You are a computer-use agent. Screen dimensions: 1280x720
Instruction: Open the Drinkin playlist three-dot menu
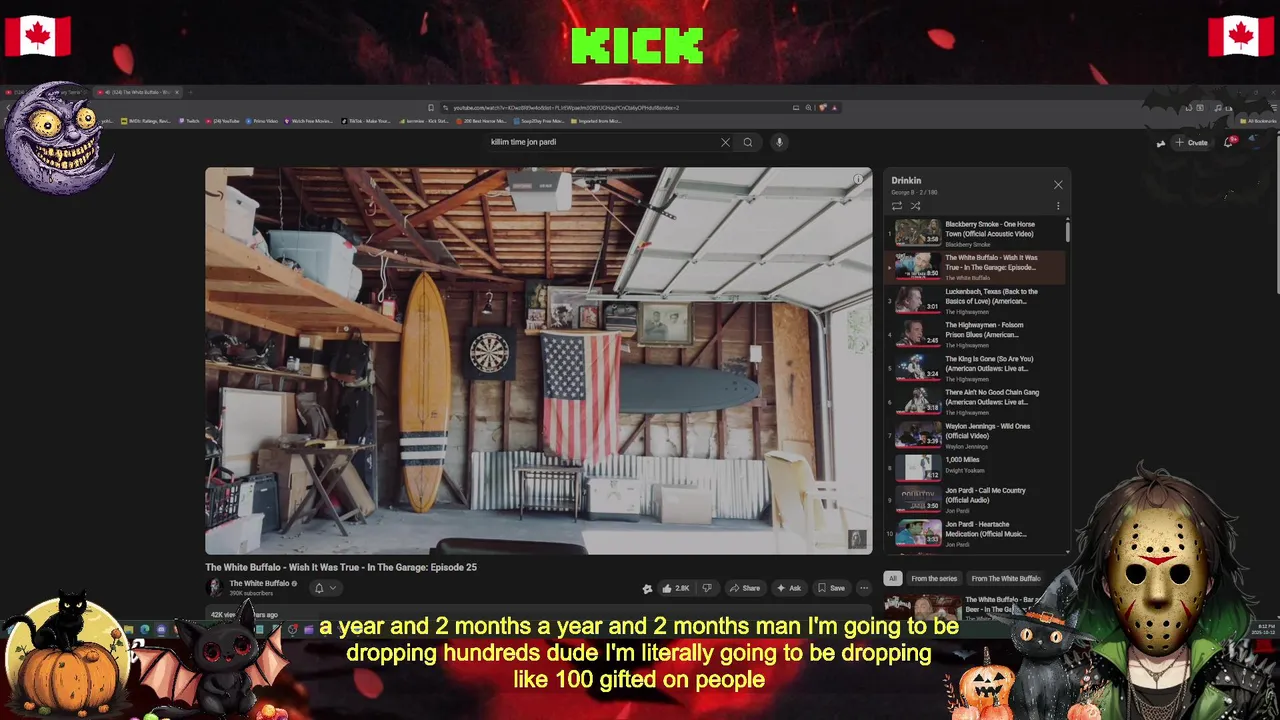[1058, 206]
